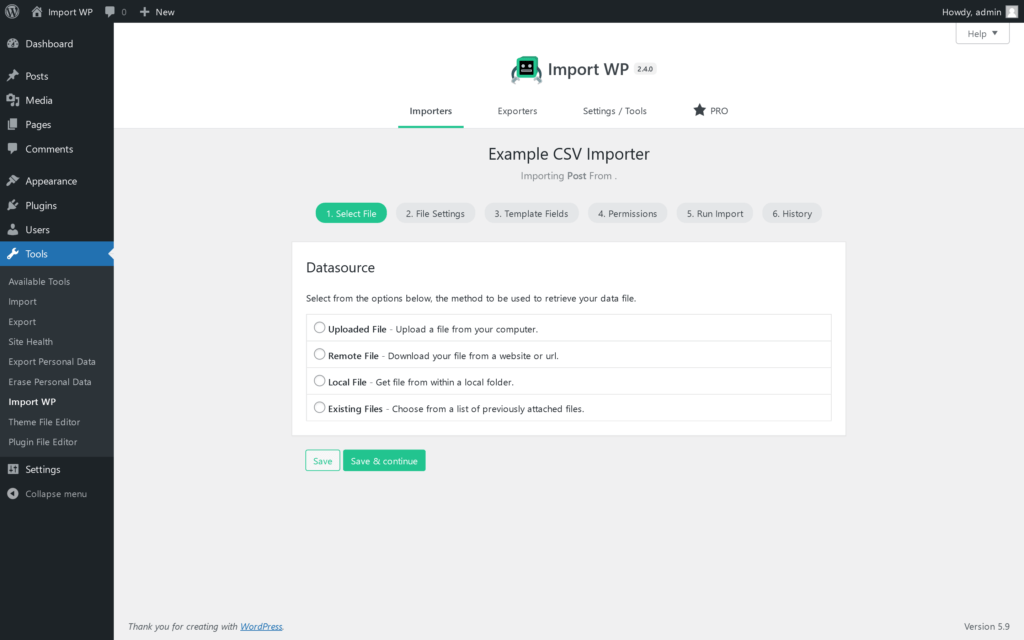Click the 'Importing Post From .' subtitle
Image resolution: width=1024 pixels, height=640 pixels.
[x=569, y=176]
